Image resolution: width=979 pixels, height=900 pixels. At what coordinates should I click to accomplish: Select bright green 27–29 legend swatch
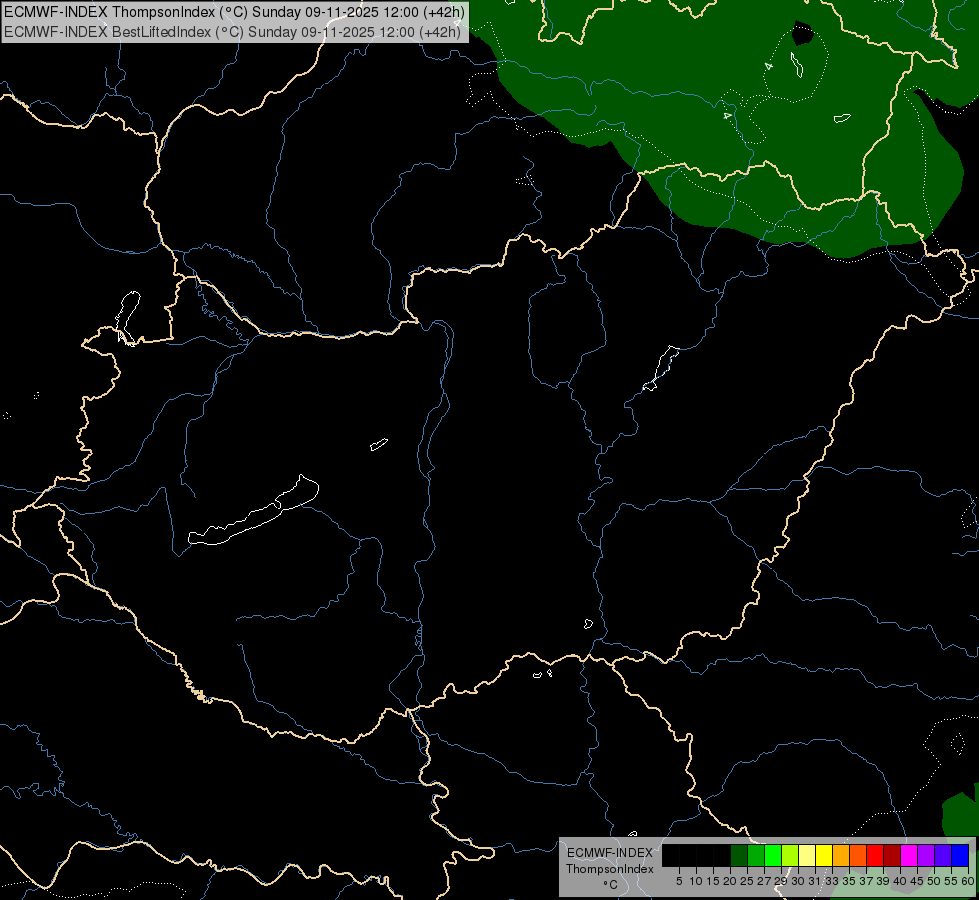pyautogui.click(x=773, y=855)
